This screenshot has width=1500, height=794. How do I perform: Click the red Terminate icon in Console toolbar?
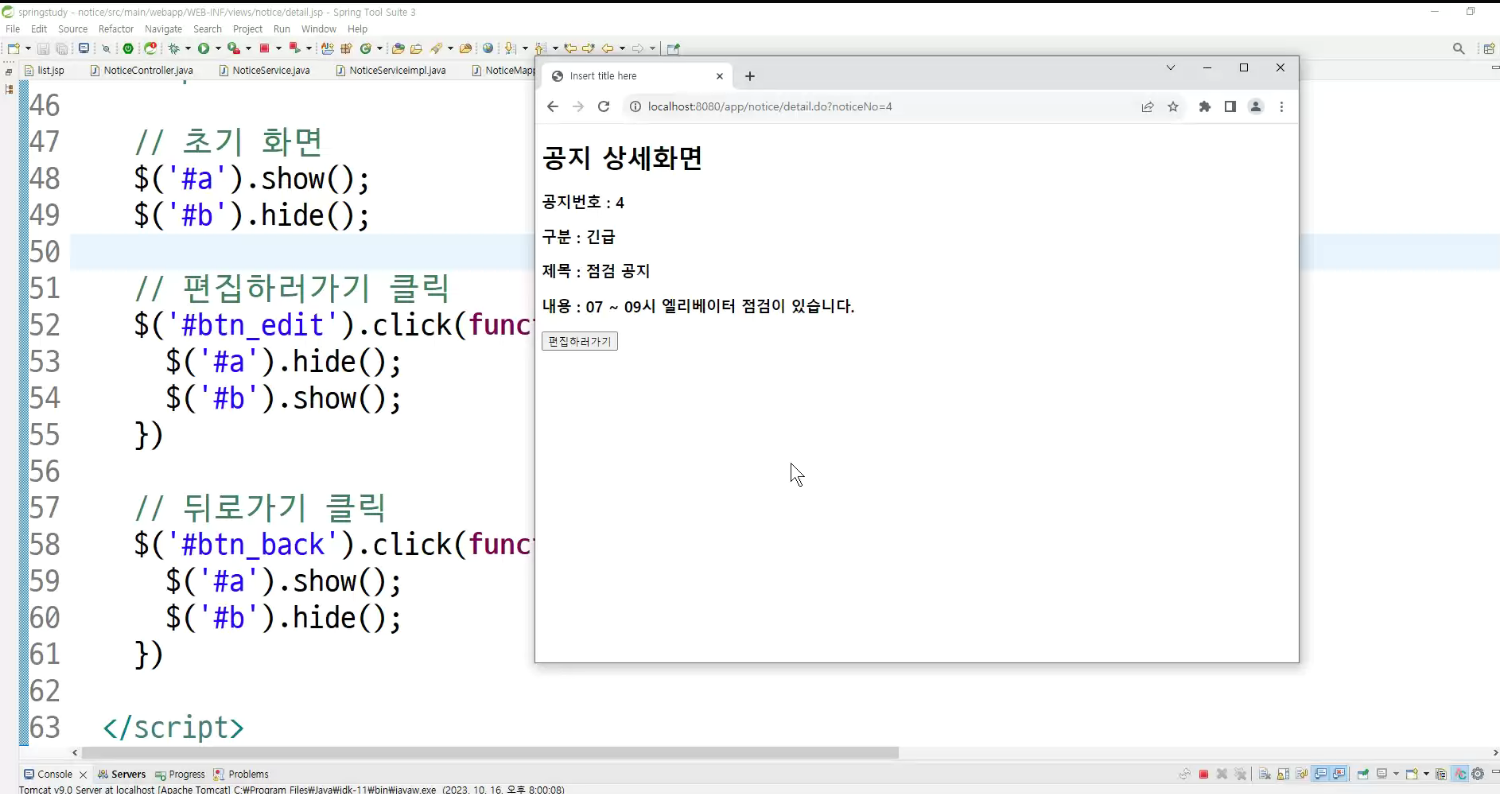[1203, 774]
